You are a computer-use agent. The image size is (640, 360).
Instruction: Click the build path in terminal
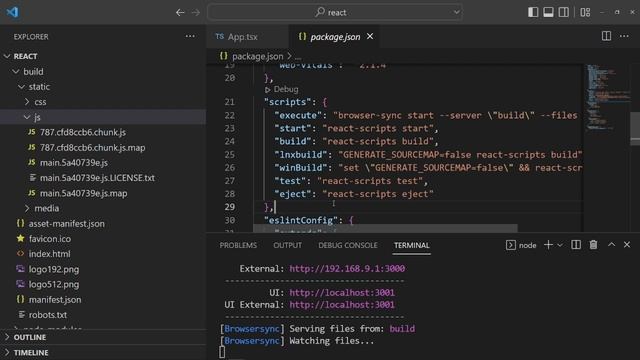click(x=402, y=329)
